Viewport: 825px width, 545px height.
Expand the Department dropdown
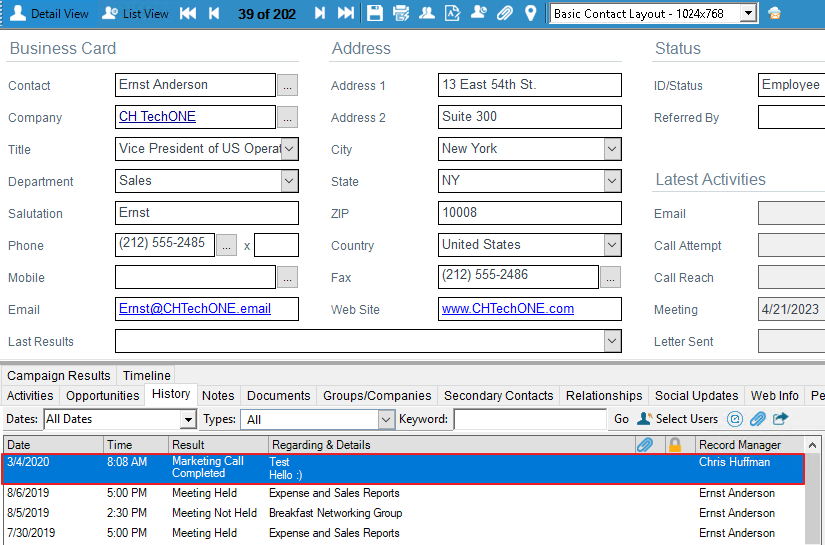click(289, 181)
